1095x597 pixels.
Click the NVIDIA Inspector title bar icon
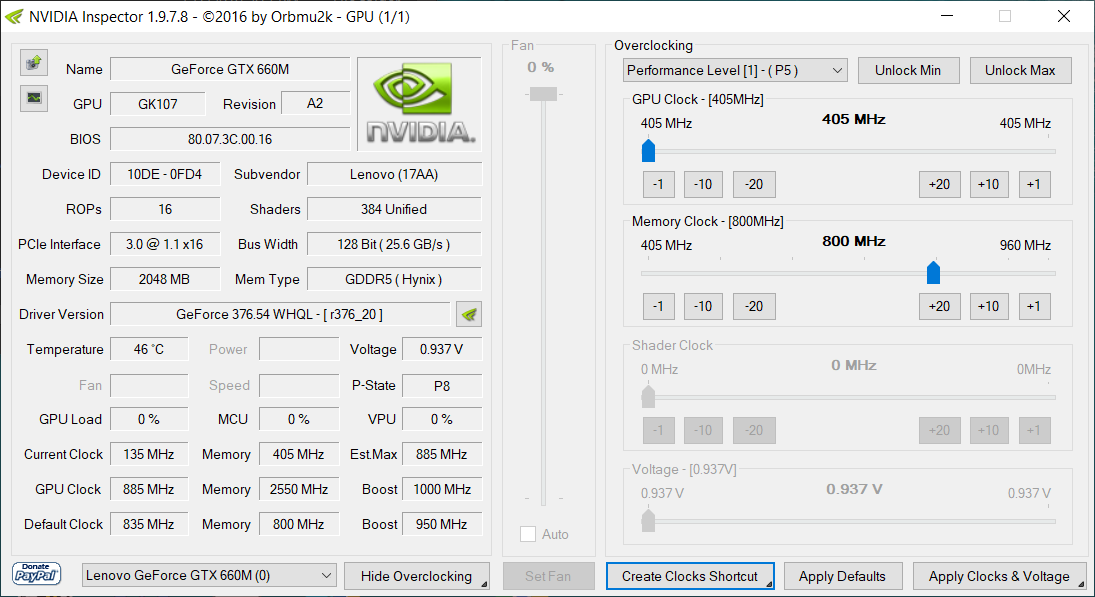pos(14,16)
